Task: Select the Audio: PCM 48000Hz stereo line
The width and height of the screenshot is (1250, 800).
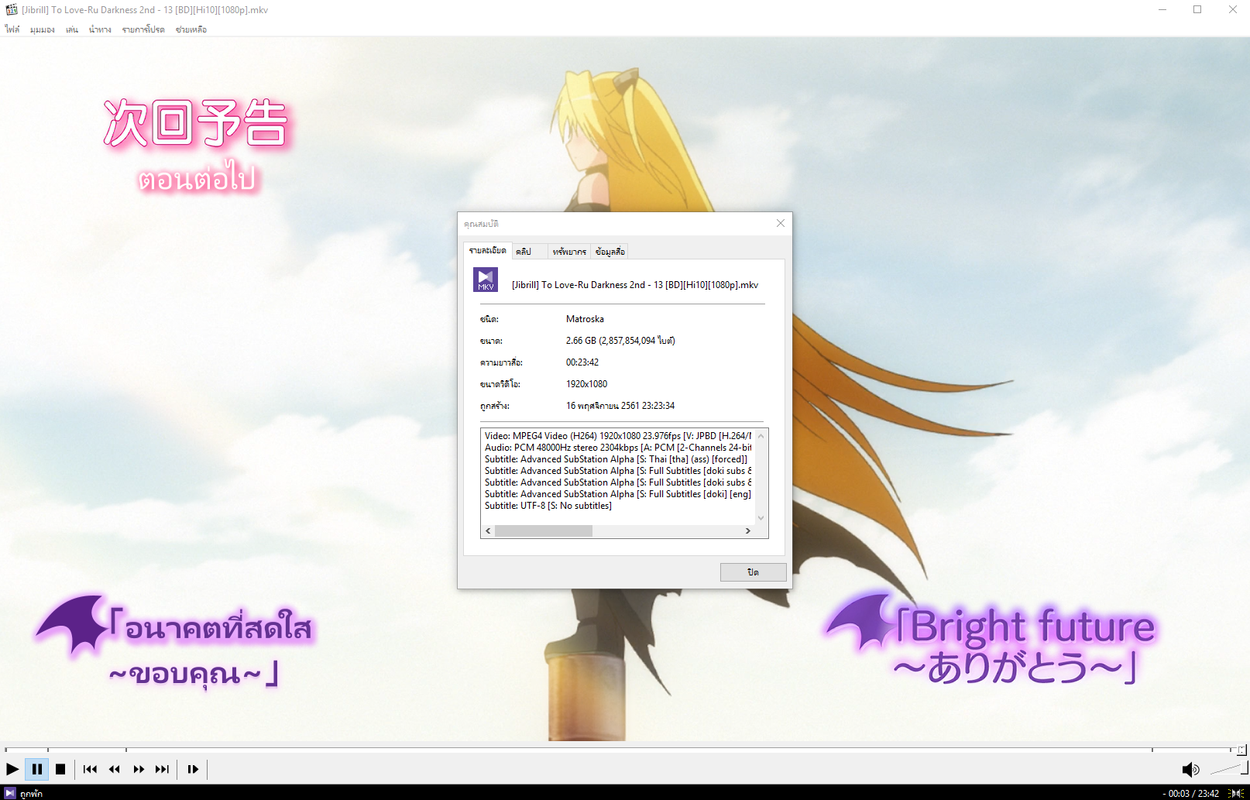Action: (x=618, y=447)
